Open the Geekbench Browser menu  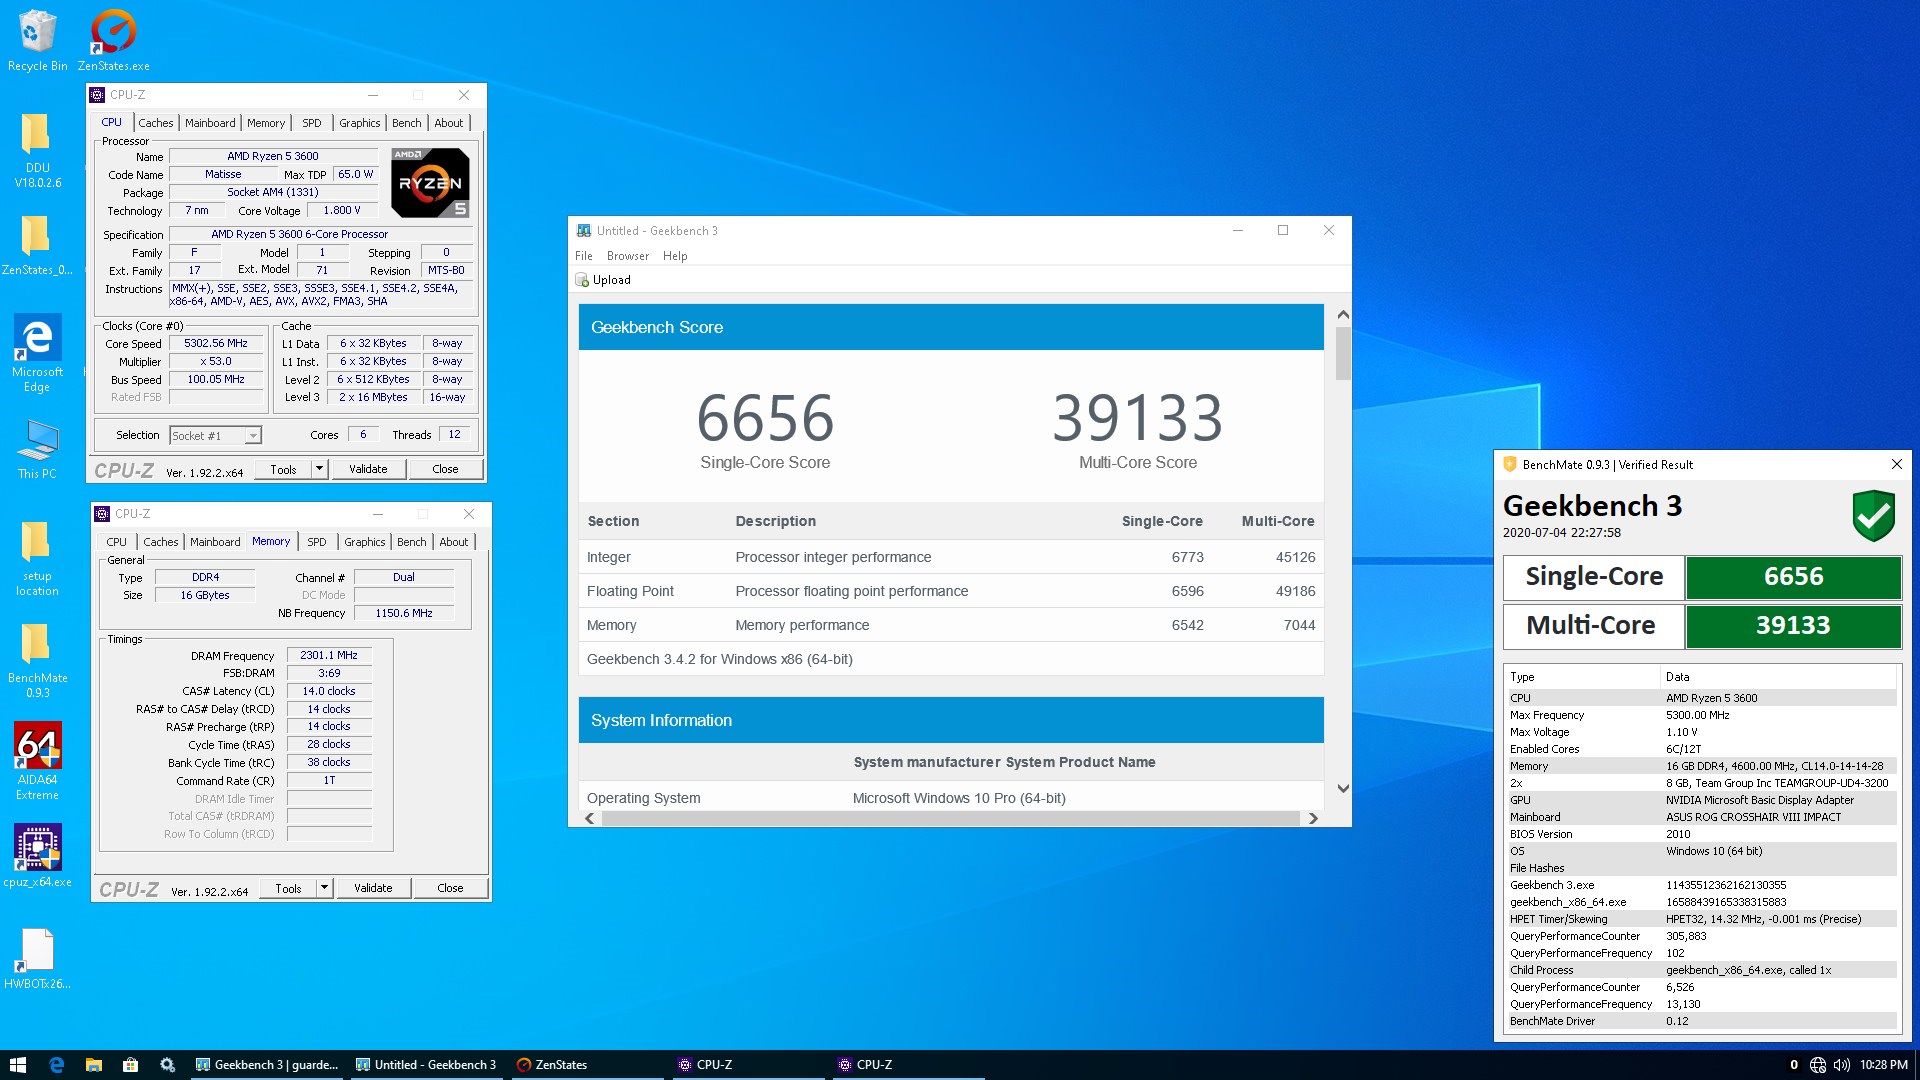tap(628, 256)
